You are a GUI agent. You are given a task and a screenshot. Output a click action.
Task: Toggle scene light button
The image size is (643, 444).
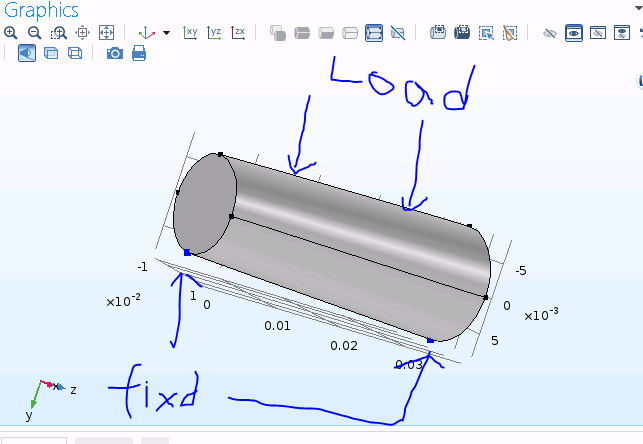click(27, 53)
